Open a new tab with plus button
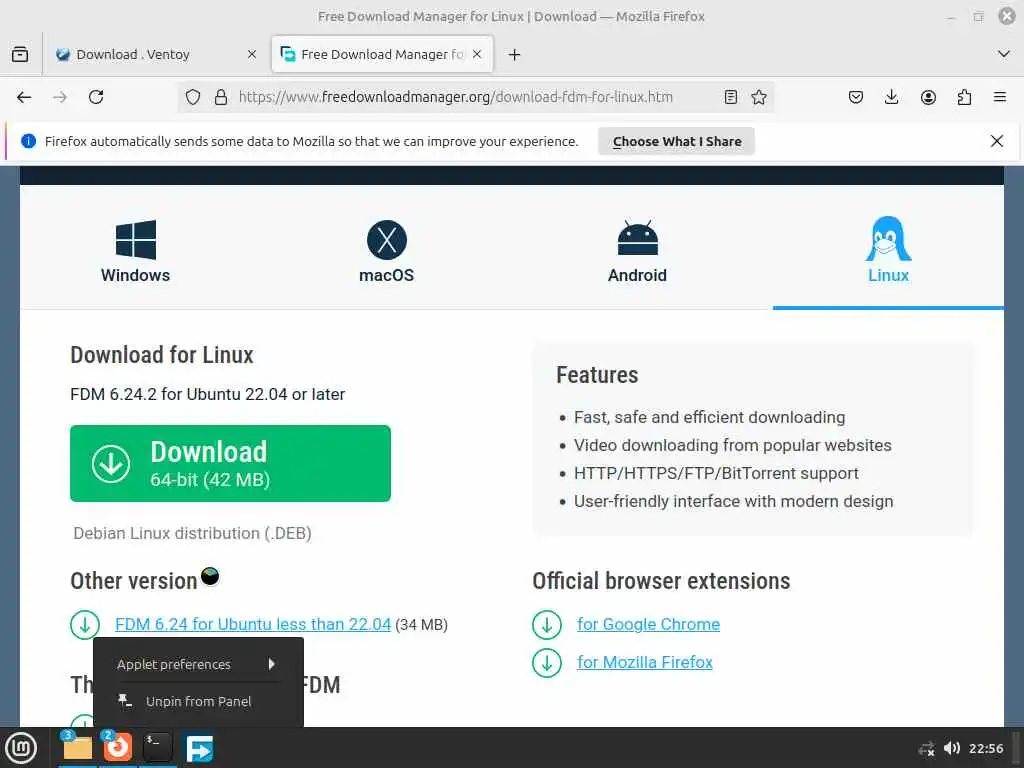 515,54
